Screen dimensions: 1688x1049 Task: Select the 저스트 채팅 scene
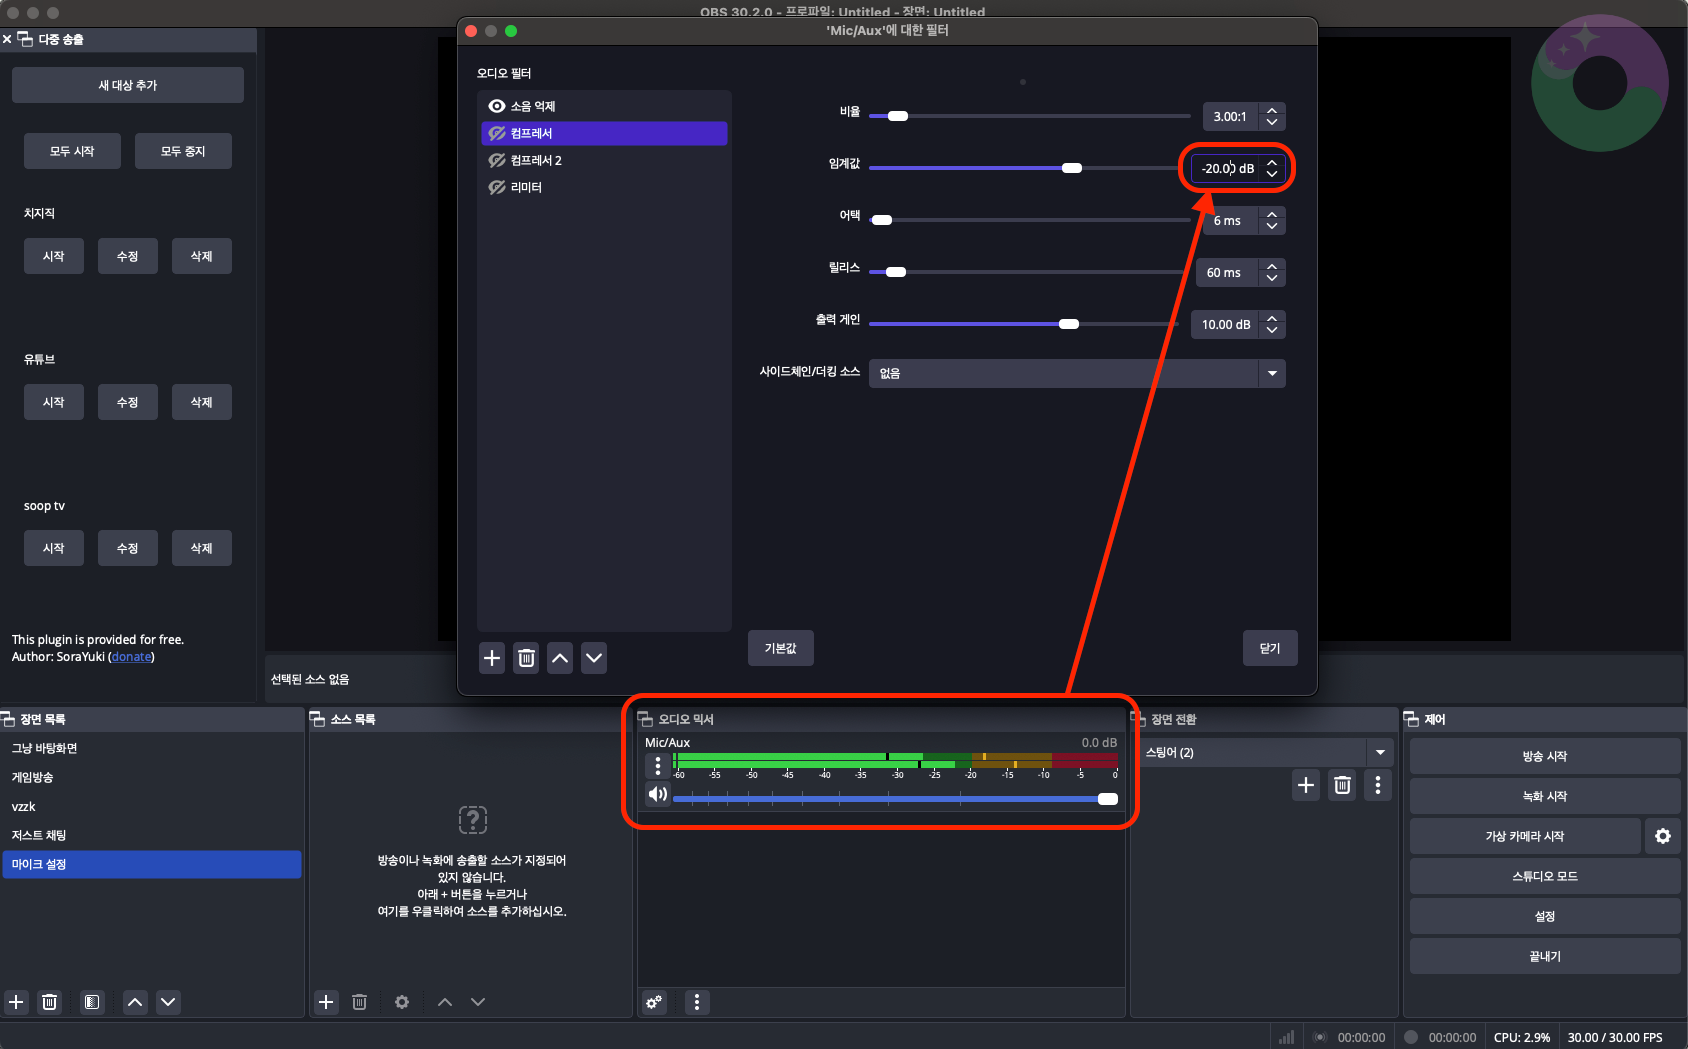coord(152,835)
